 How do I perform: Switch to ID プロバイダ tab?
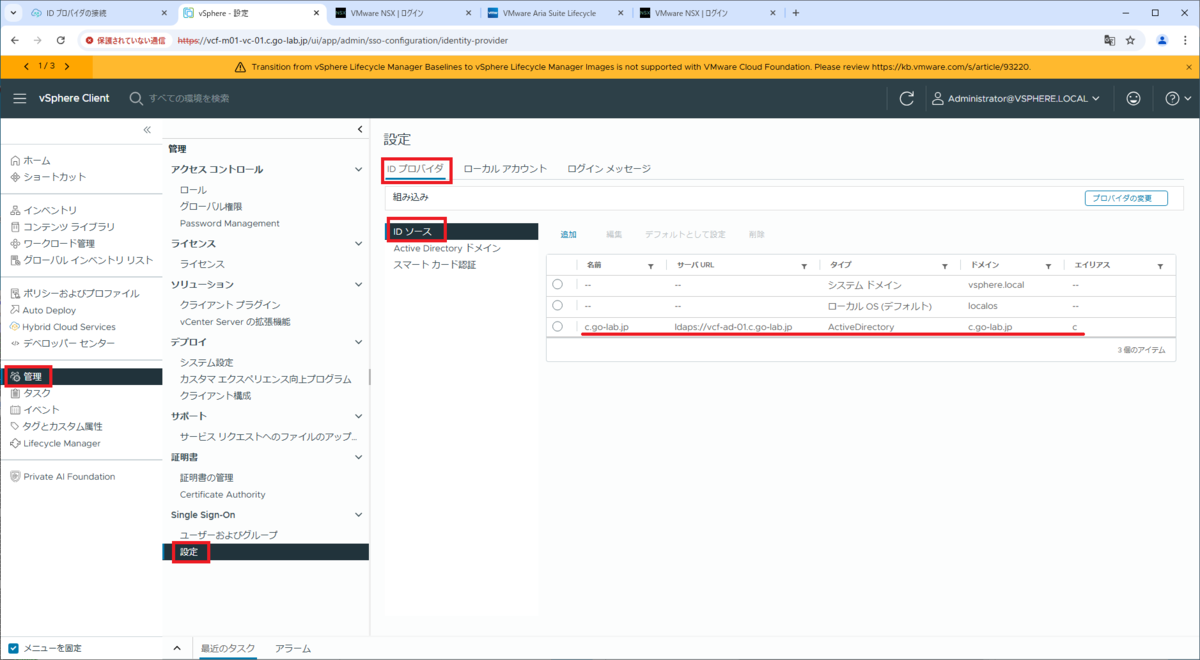(415, 169)
